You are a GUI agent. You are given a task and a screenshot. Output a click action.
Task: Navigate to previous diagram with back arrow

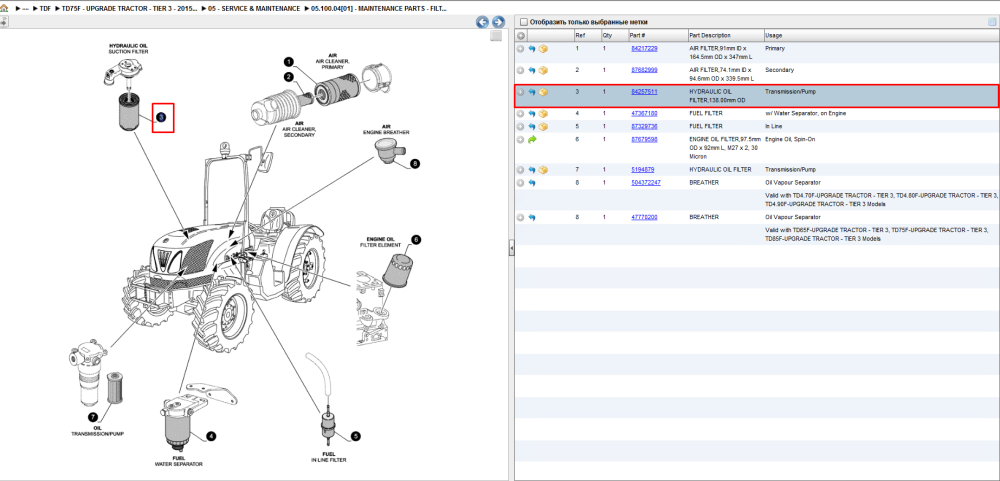pyautogui.click(x=483, y=22)
